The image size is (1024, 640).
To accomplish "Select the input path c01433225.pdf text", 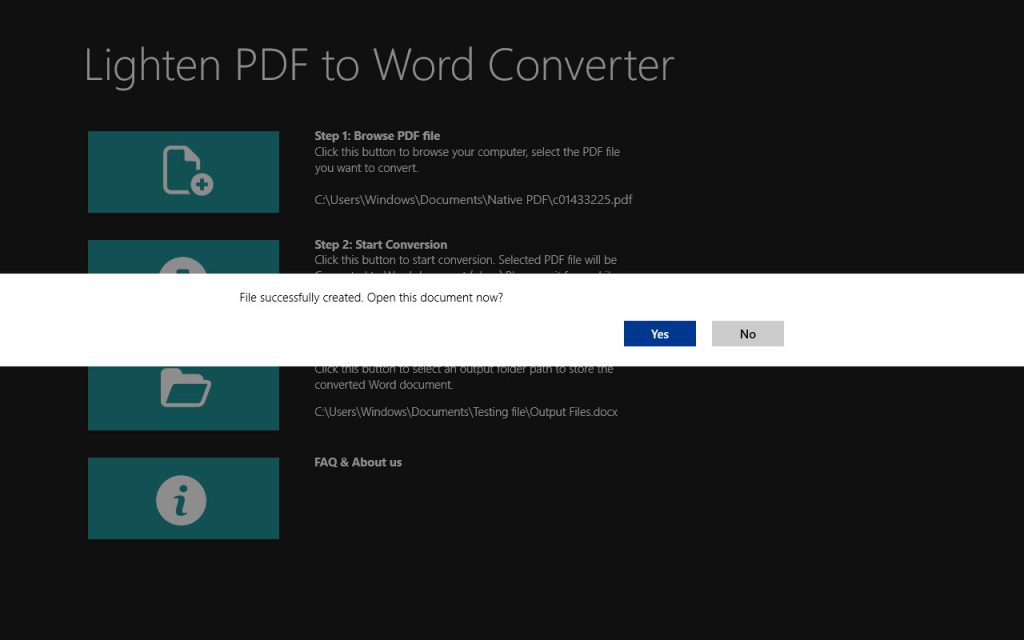I will pyautogui.click(x=473, y=200).
